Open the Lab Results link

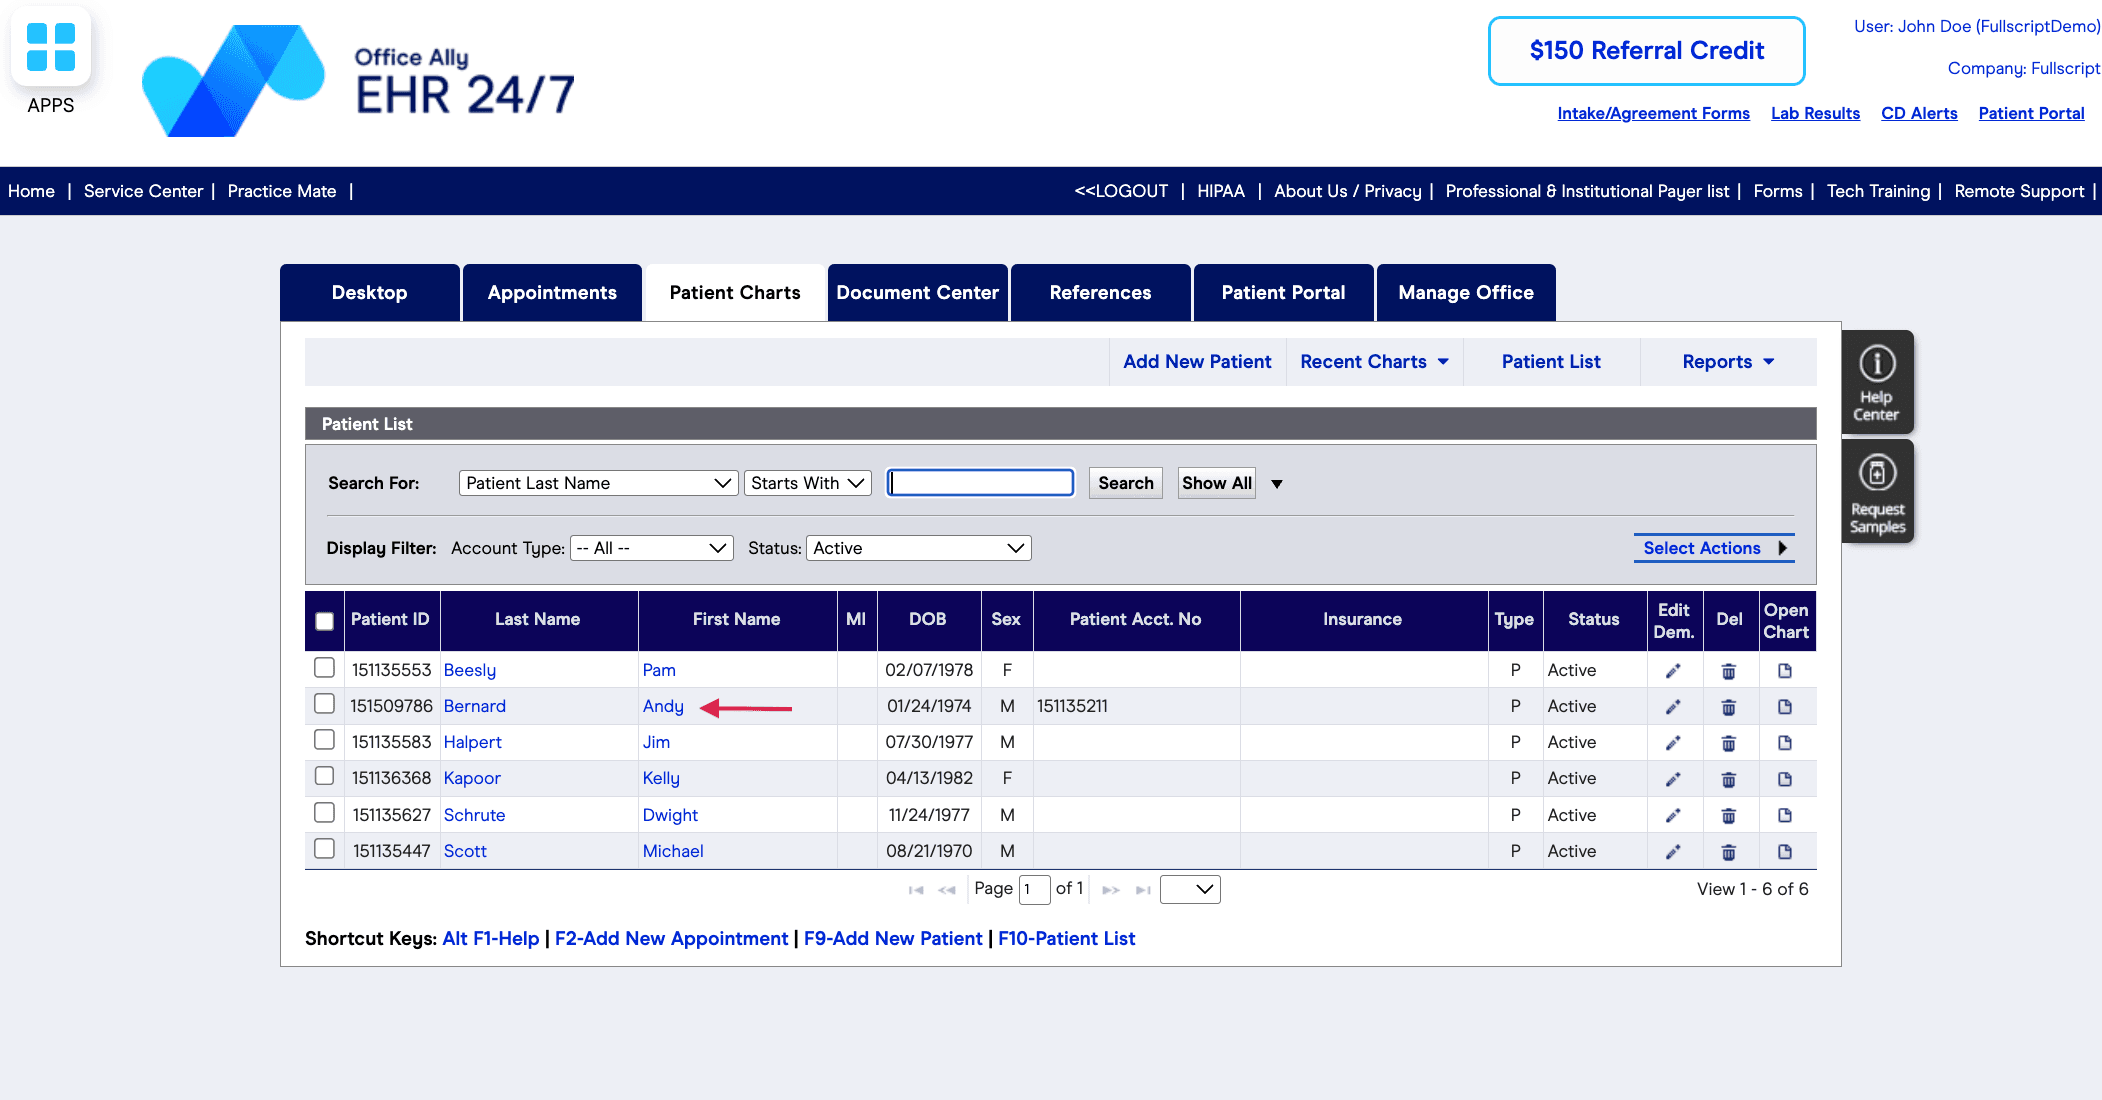pos(1815,113)
